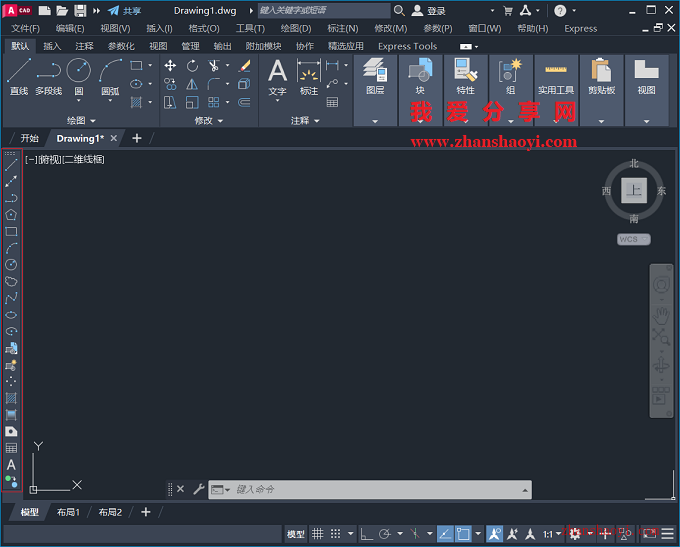680x547 pixels.
Task: Select the Dimension tool in the ribbon
Action: click(309, 77)
